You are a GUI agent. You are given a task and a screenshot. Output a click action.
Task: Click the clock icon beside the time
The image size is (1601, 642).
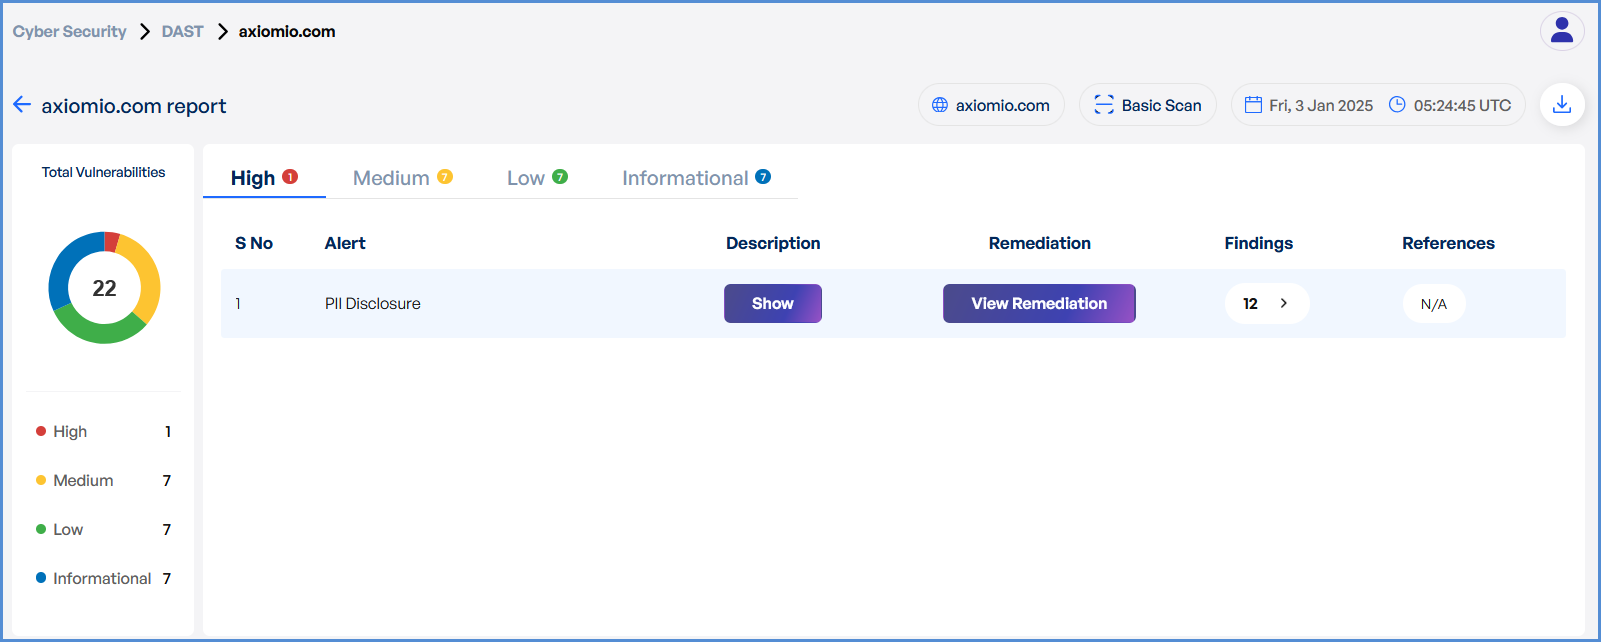click(1397, 105)
